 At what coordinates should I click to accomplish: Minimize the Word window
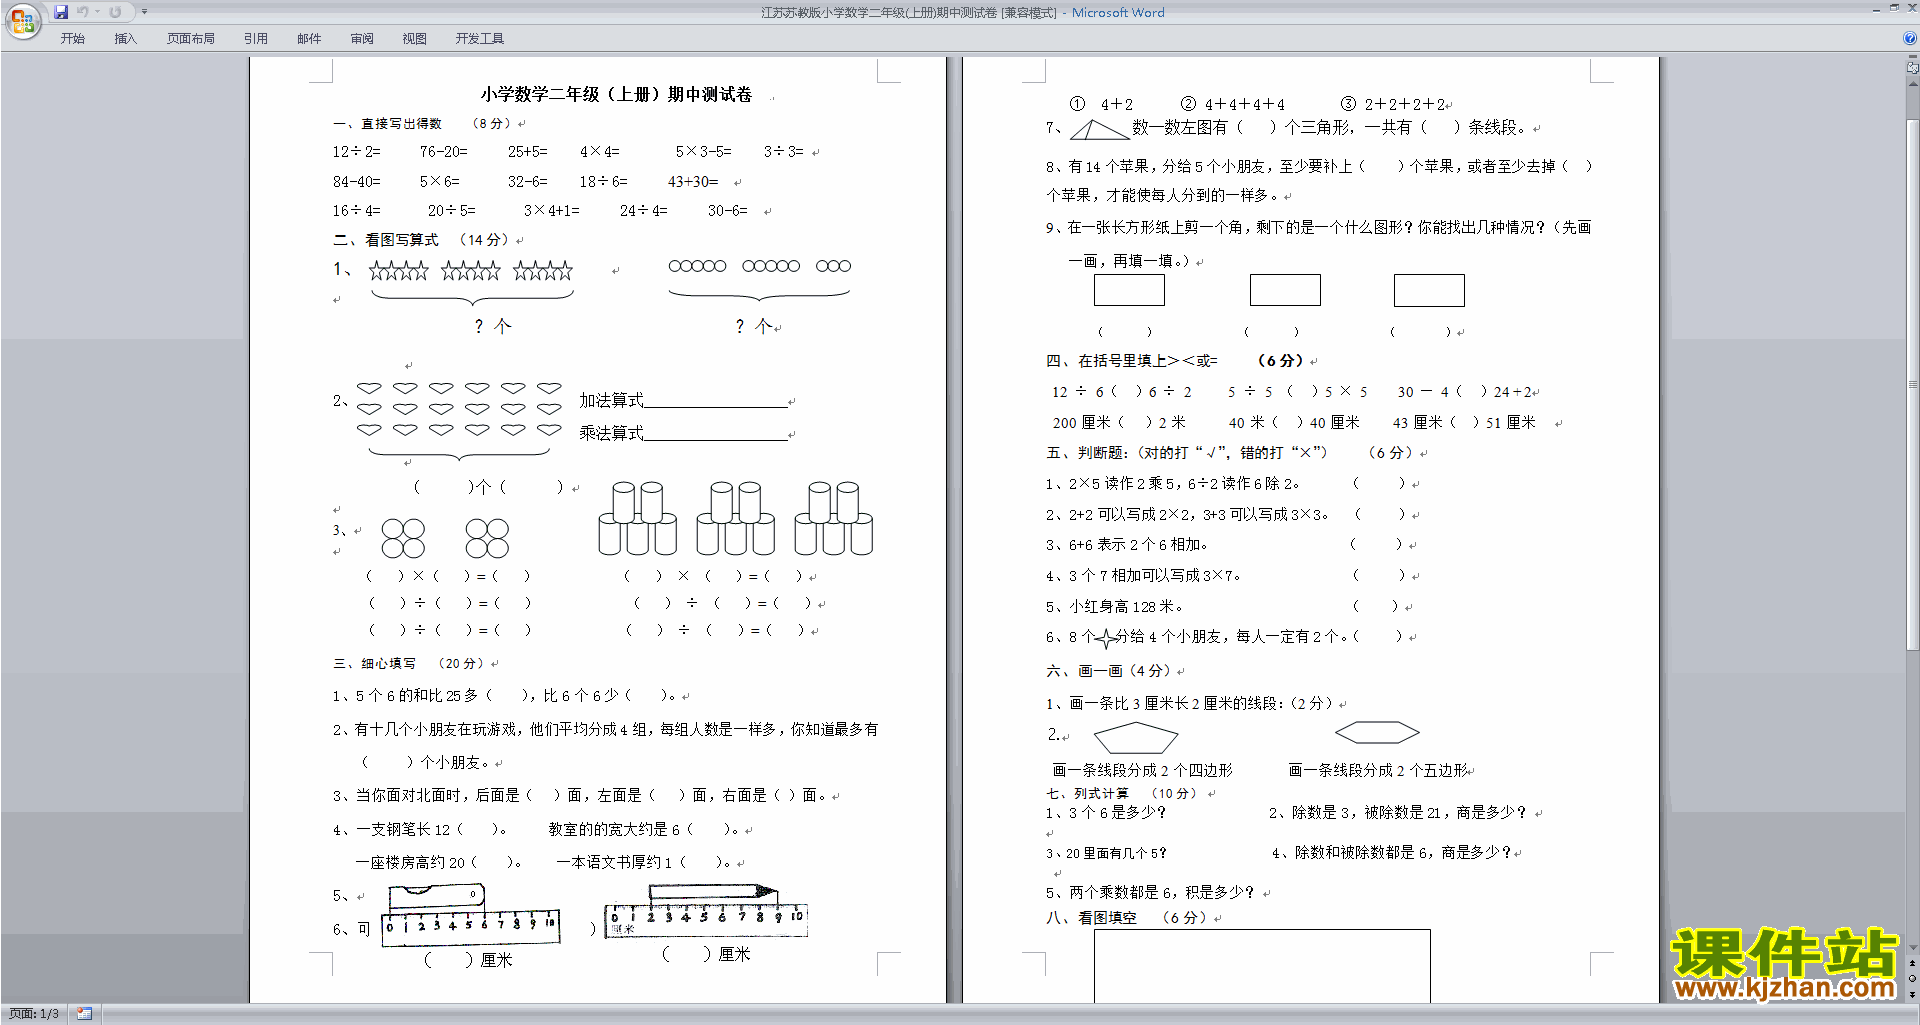1876,9
